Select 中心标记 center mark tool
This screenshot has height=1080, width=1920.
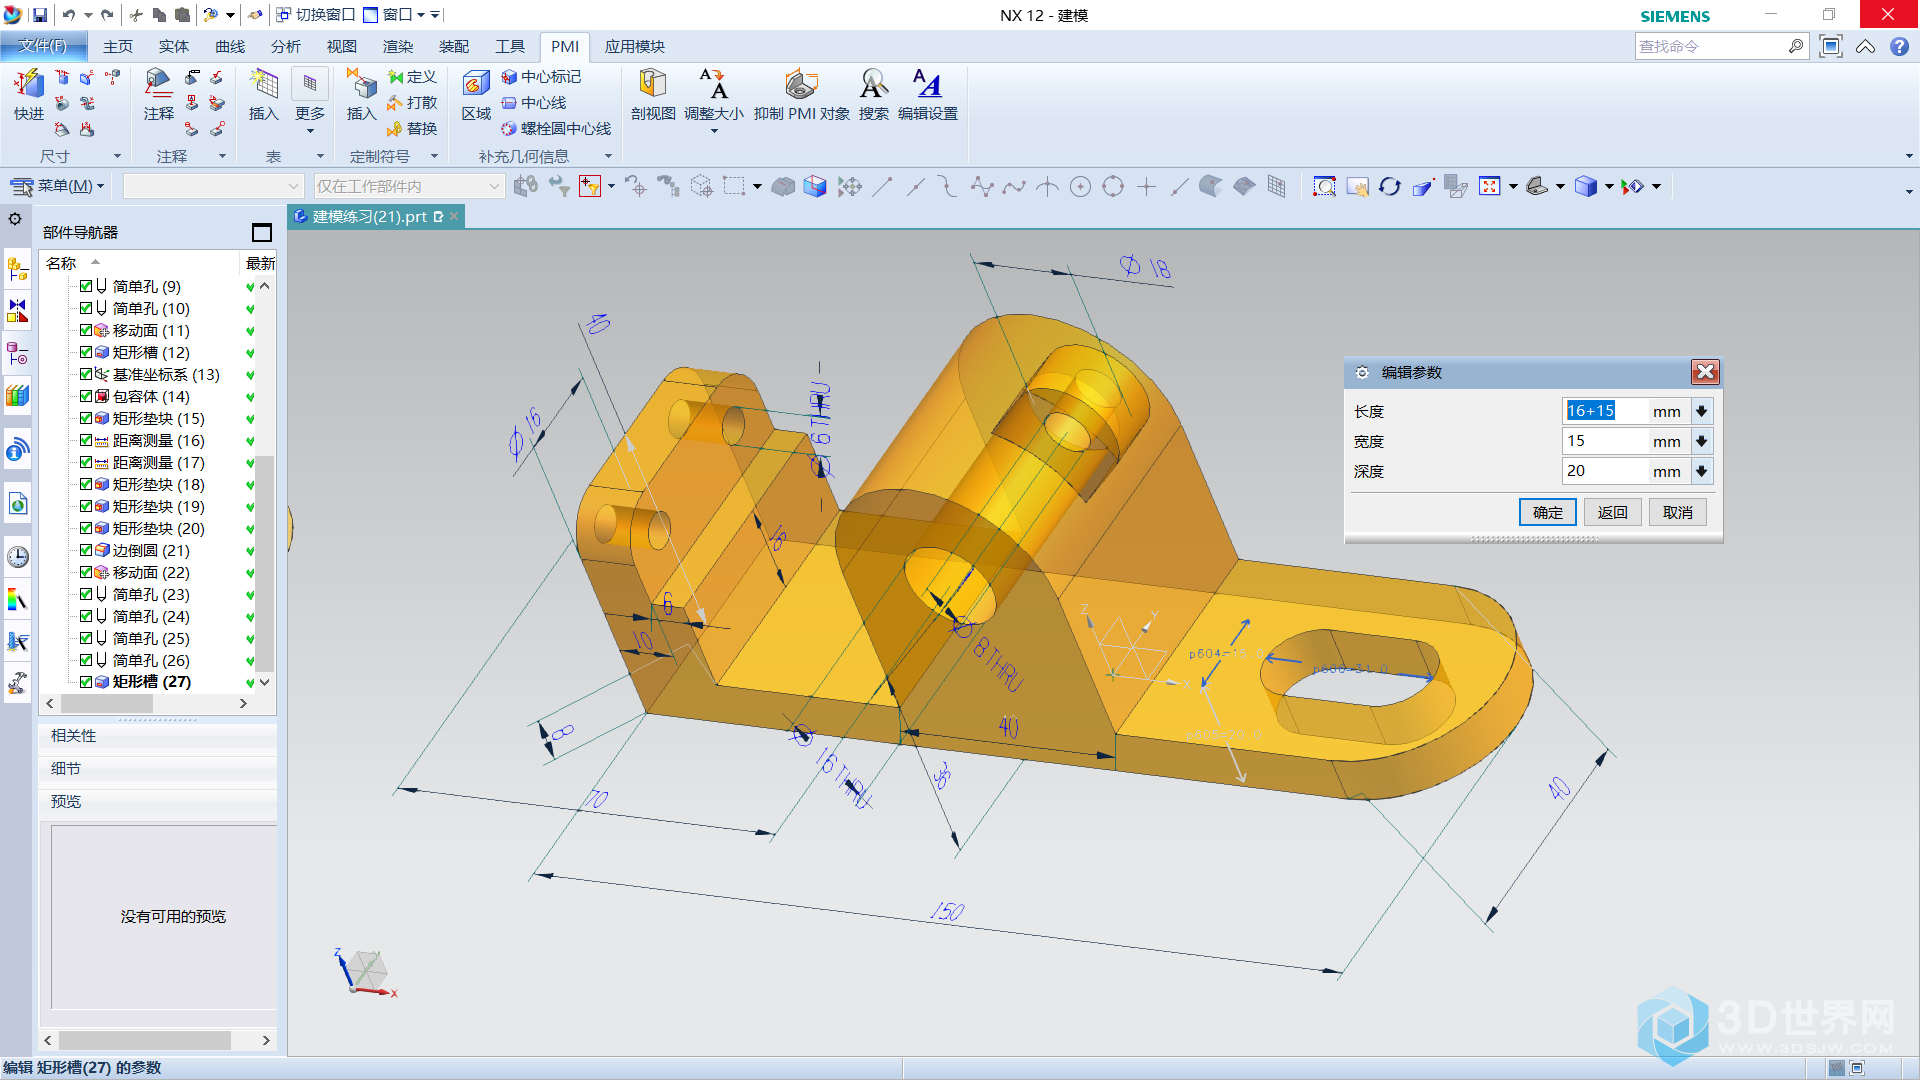pos(541,77)
